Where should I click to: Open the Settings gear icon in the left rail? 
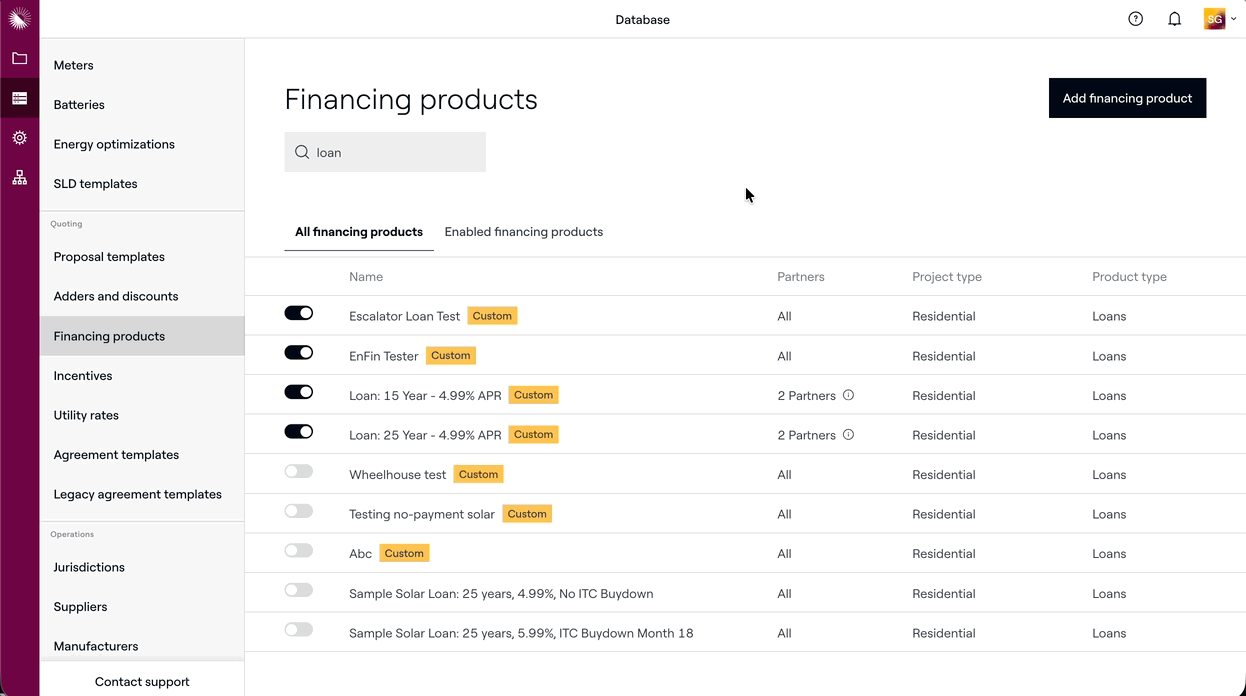point(19,138)
